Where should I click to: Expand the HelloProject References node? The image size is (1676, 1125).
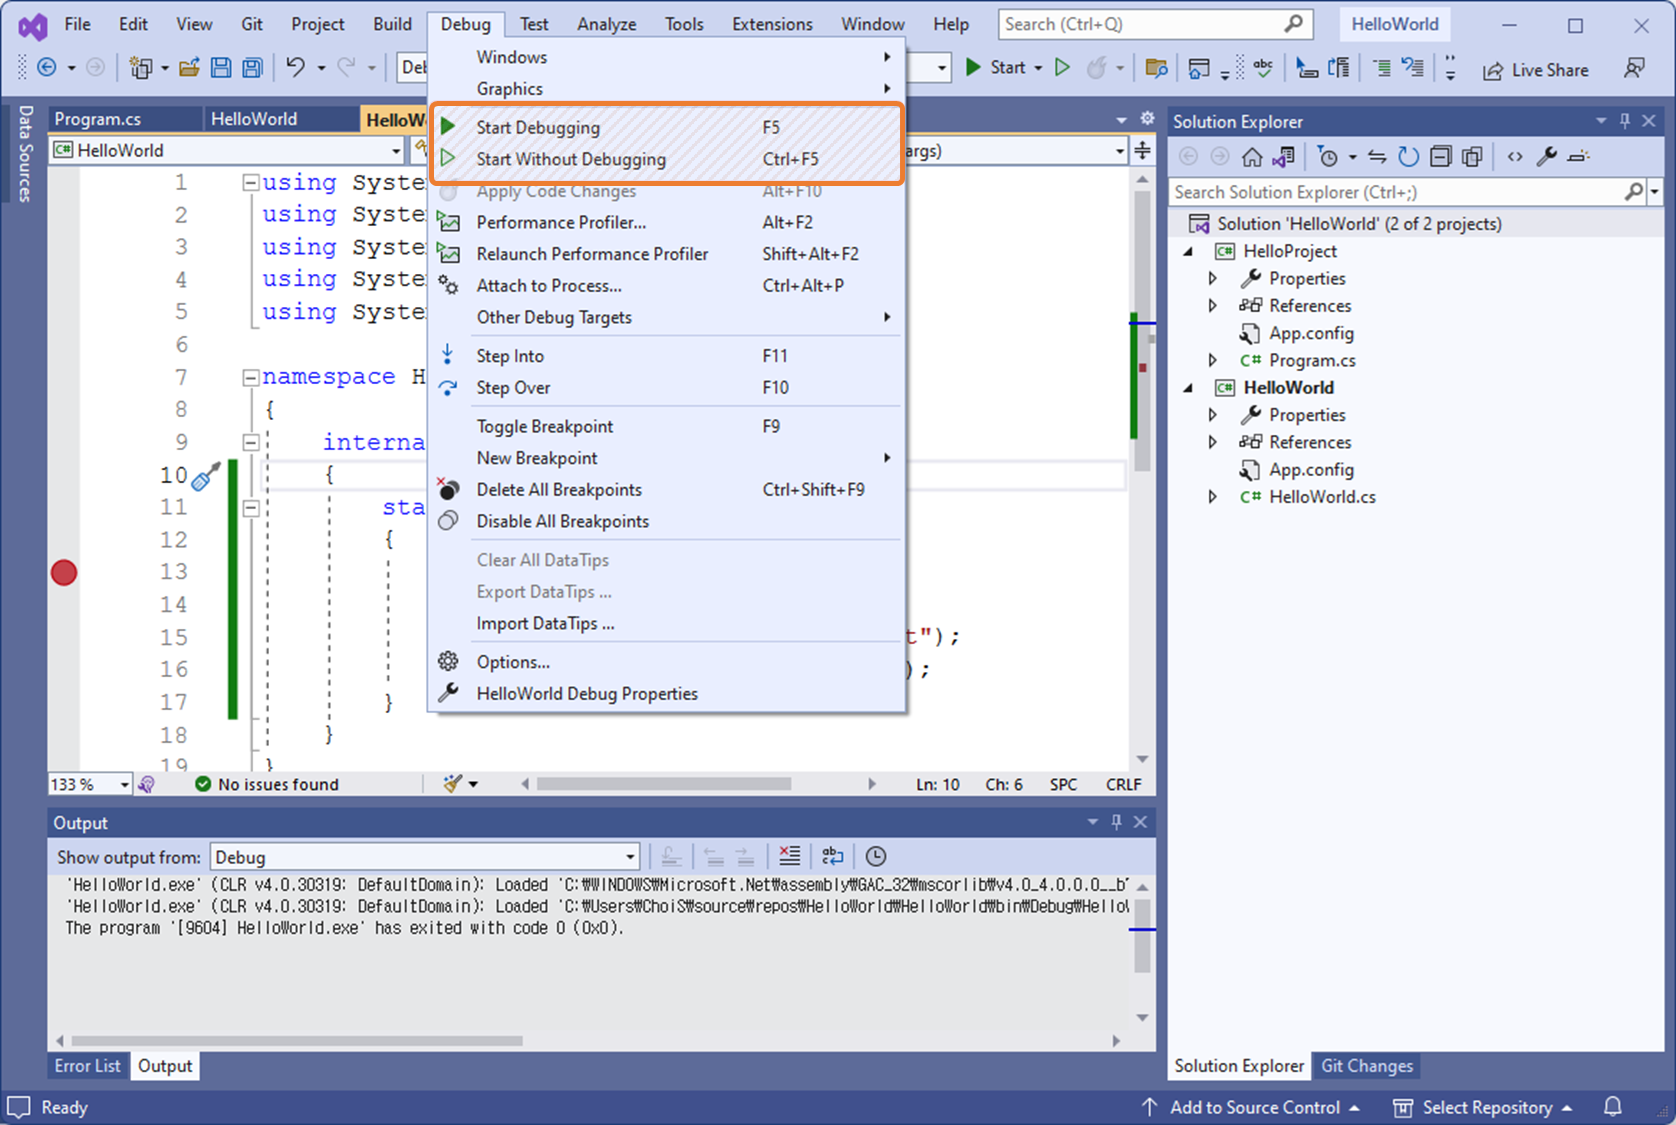tap(1213, 305)
